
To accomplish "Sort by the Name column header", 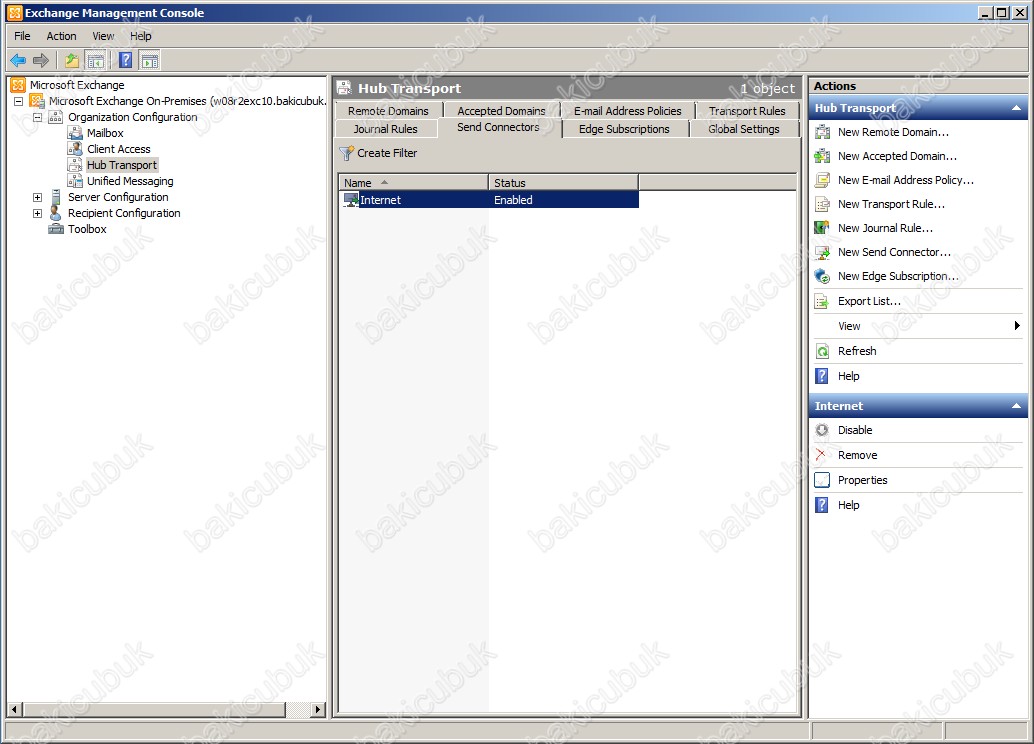I will 414,183.
